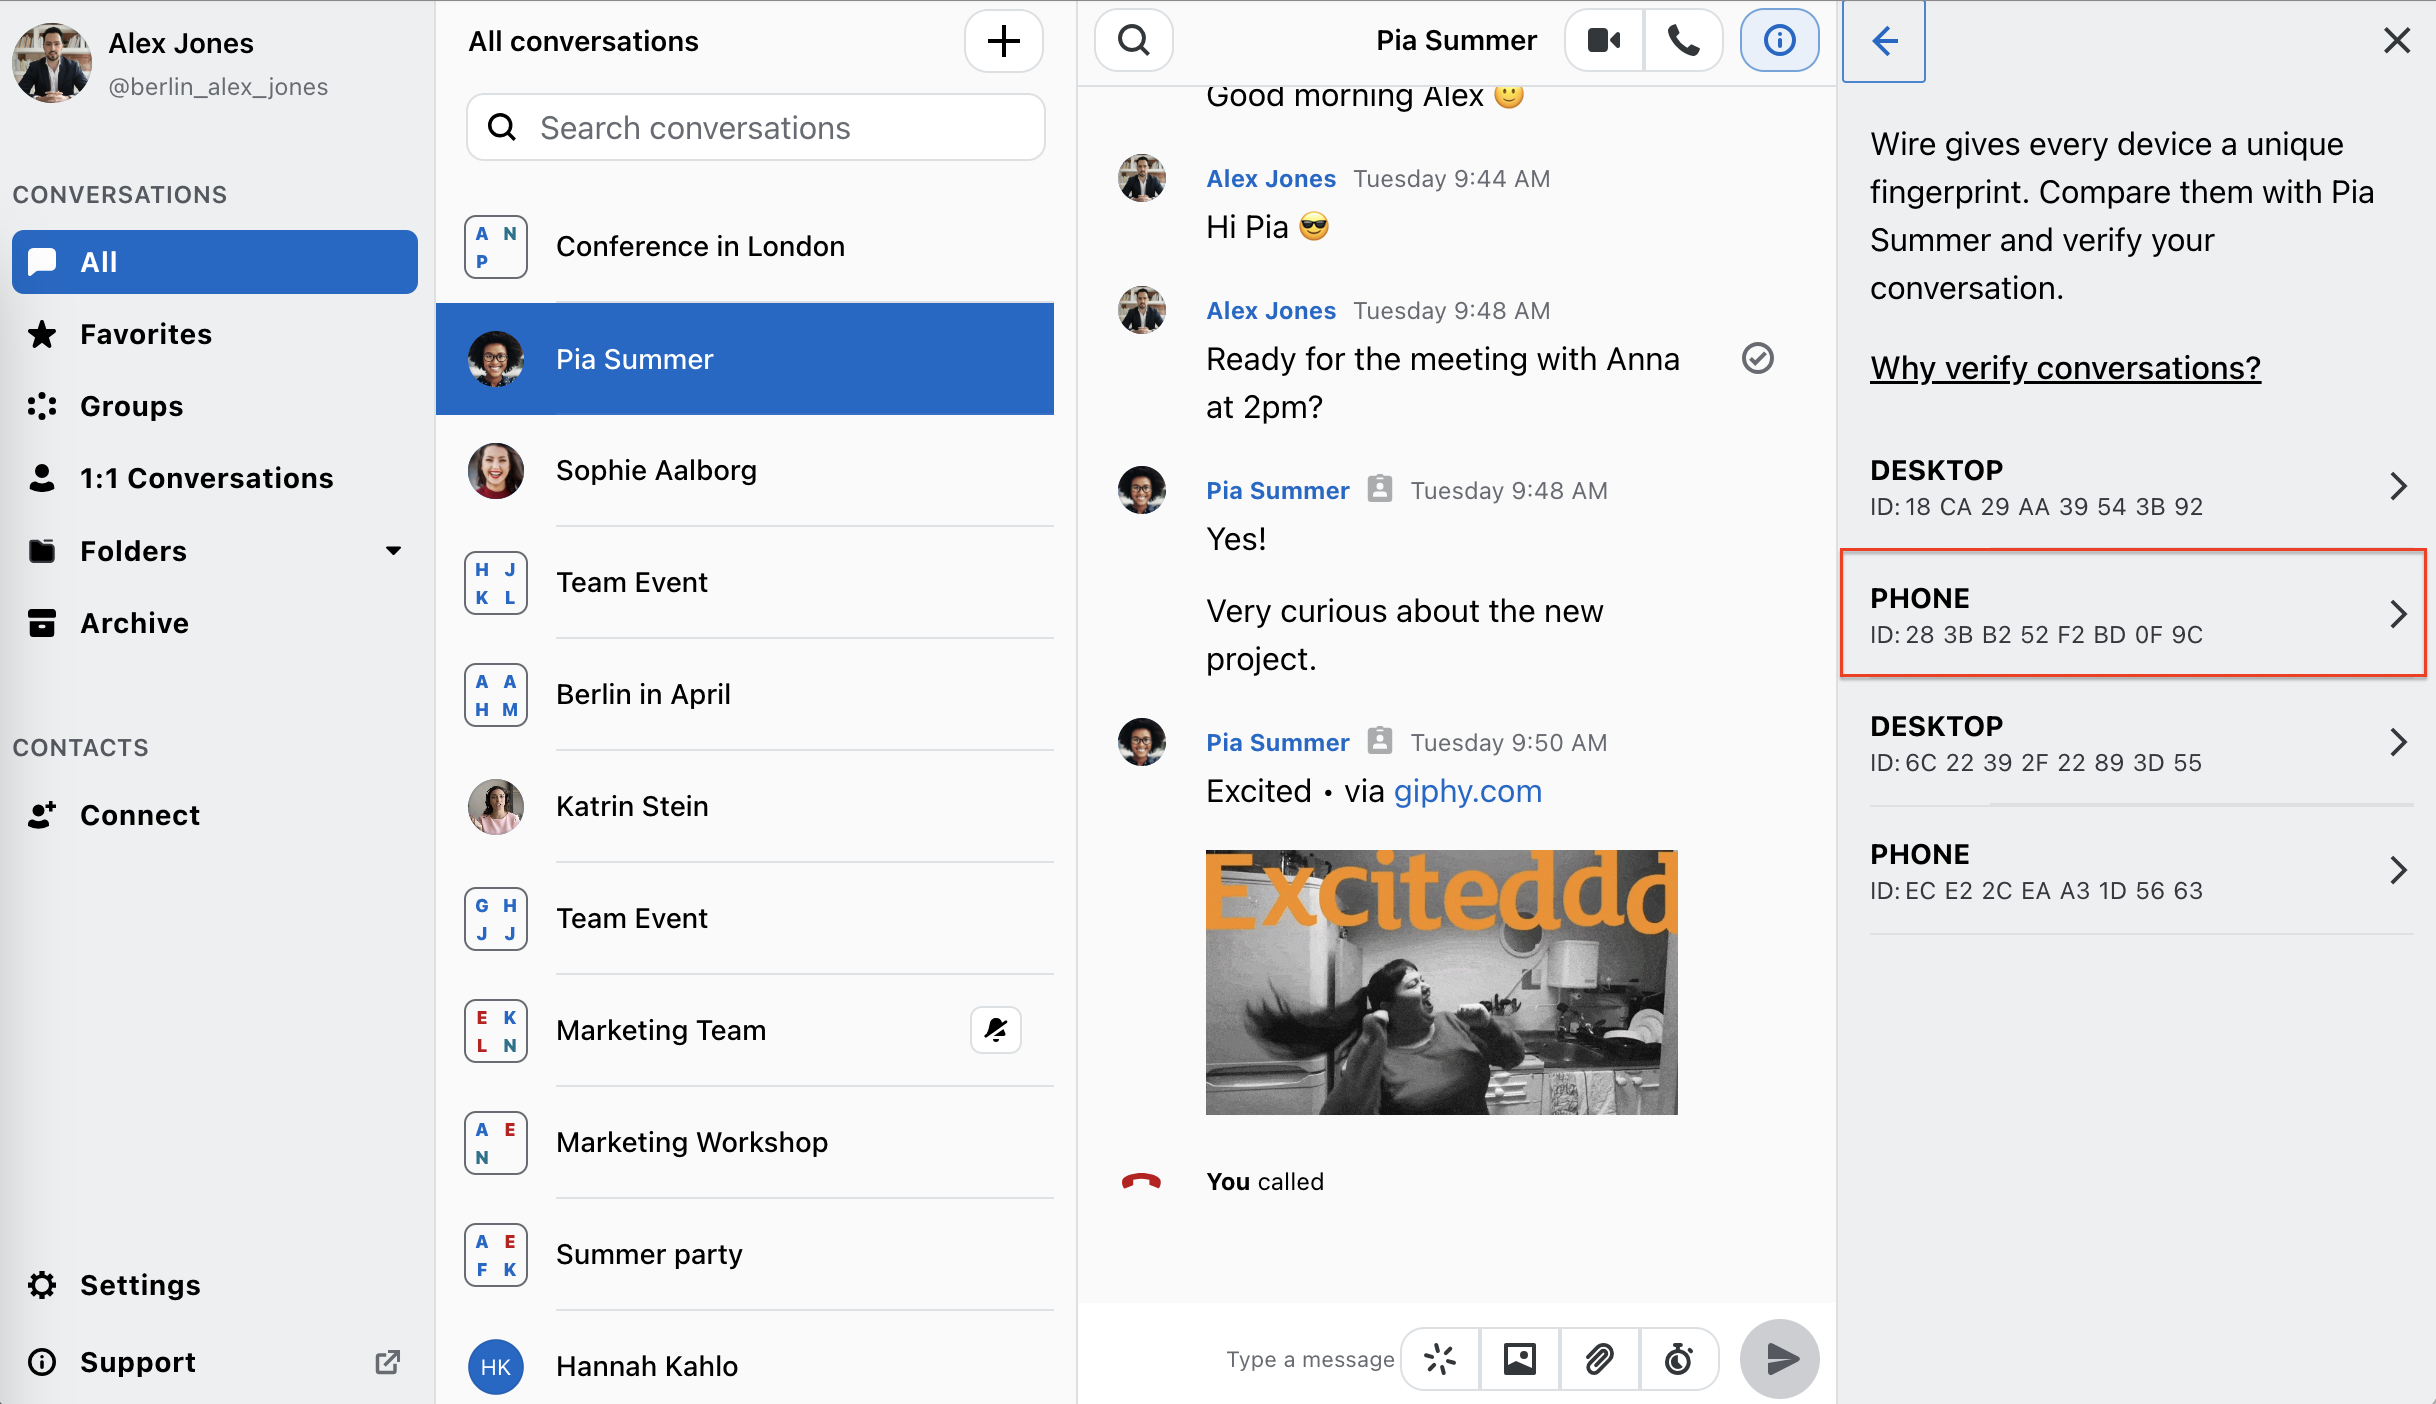2436x1404 pixels.
Task: Focus the Search conversations field
Action: tap(756, 128)
